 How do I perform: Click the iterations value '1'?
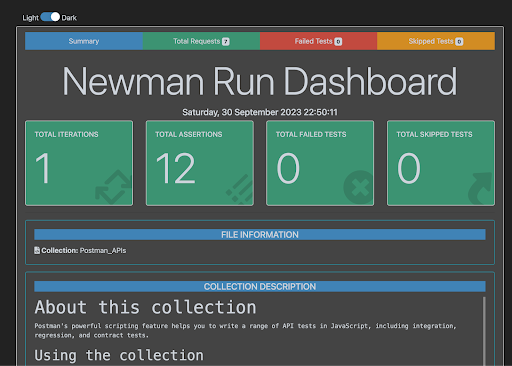coord(43,168)
